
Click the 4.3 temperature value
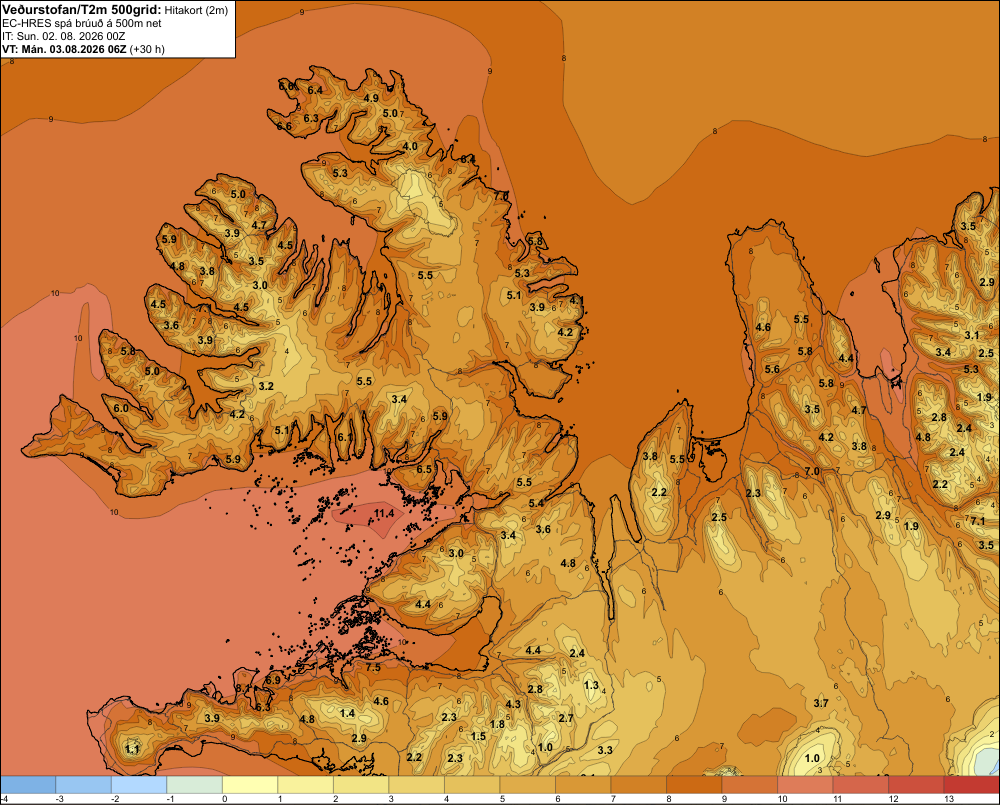[513, 704]
